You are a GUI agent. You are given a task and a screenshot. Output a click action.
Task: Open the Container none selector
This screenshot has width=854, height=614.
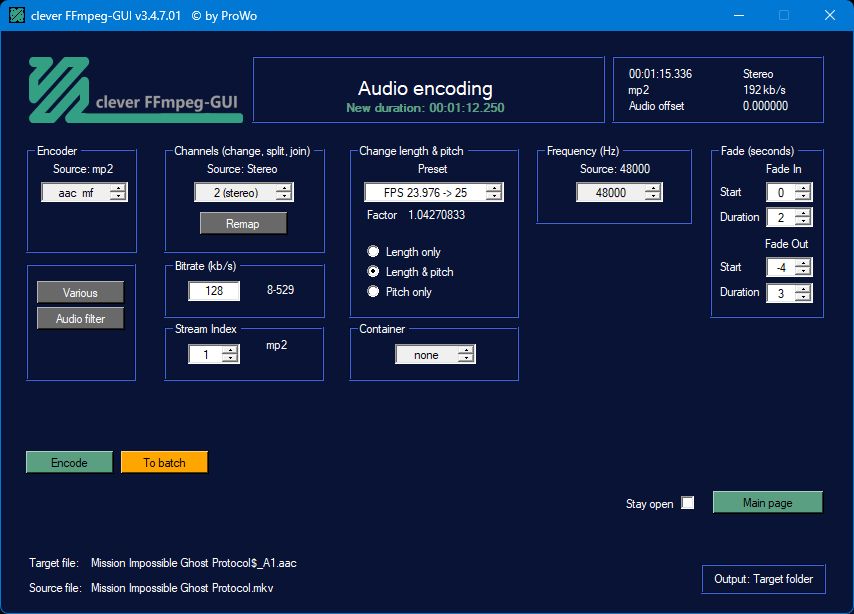point(435,355)
